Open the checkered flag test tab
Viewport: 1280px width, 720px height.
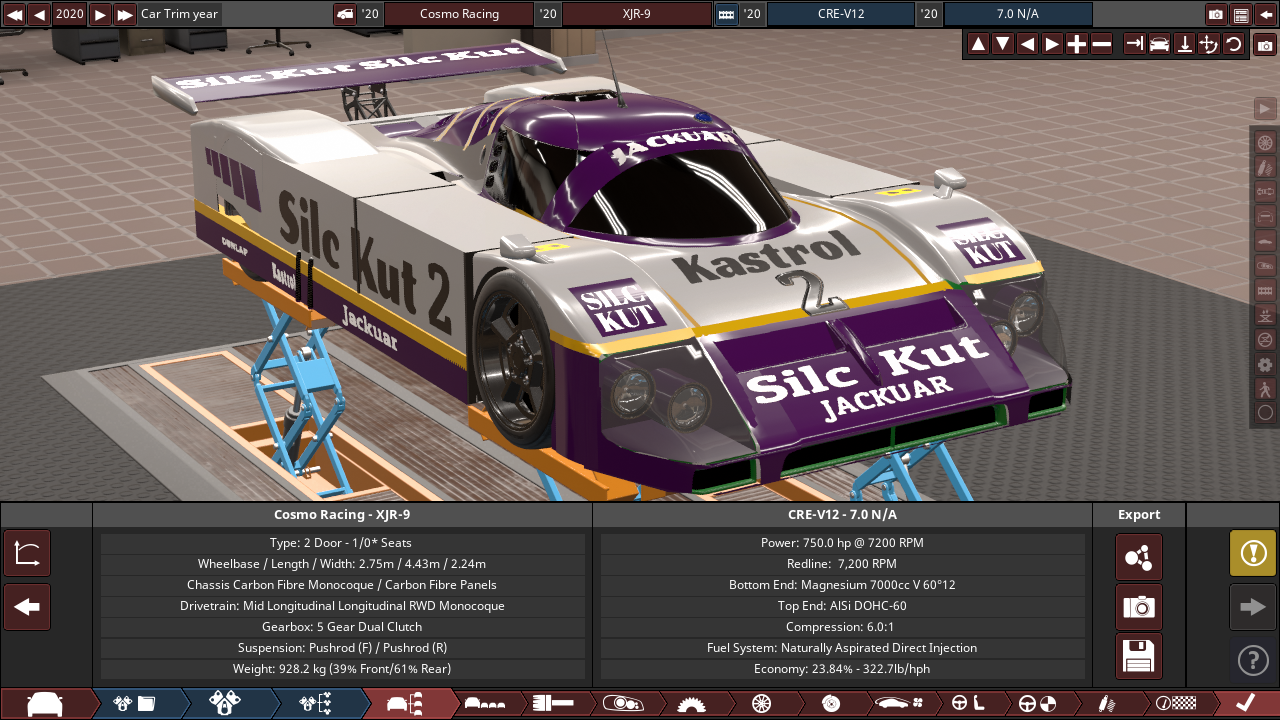[x=1176, y=704]
